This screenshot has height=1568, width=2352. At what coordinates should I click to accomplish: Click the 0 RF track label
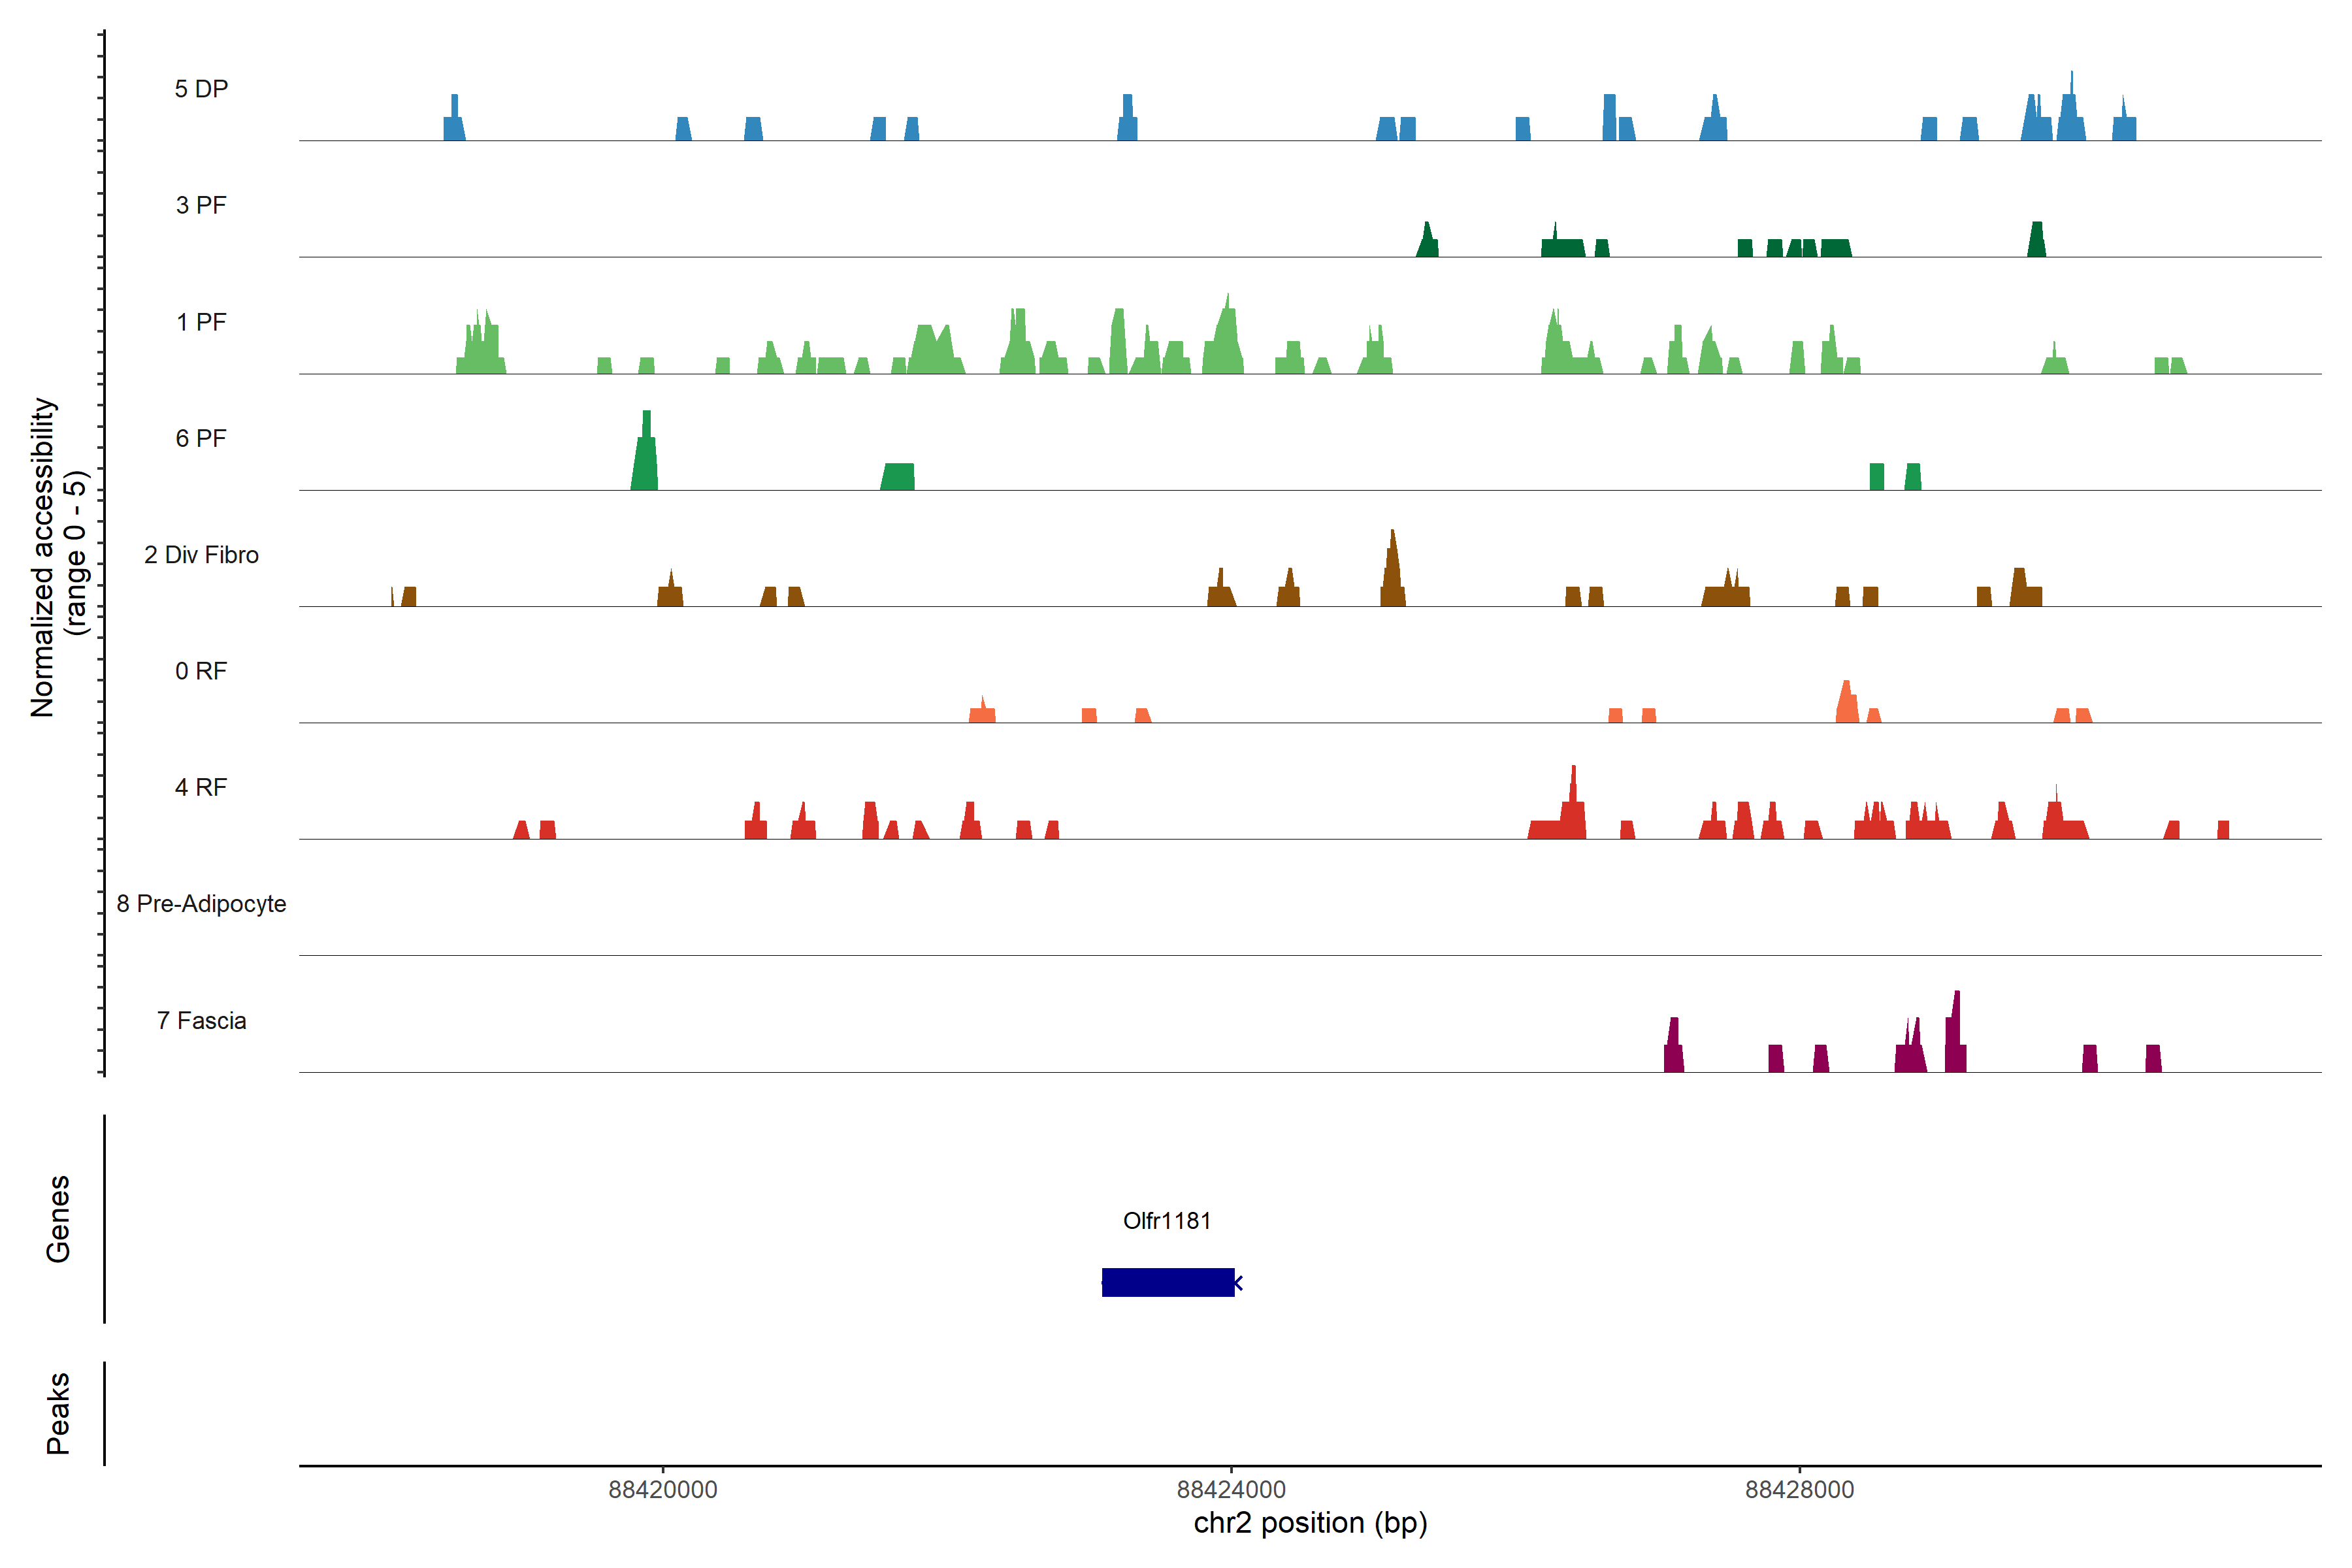pyautogui.click(x=201, y=671)
